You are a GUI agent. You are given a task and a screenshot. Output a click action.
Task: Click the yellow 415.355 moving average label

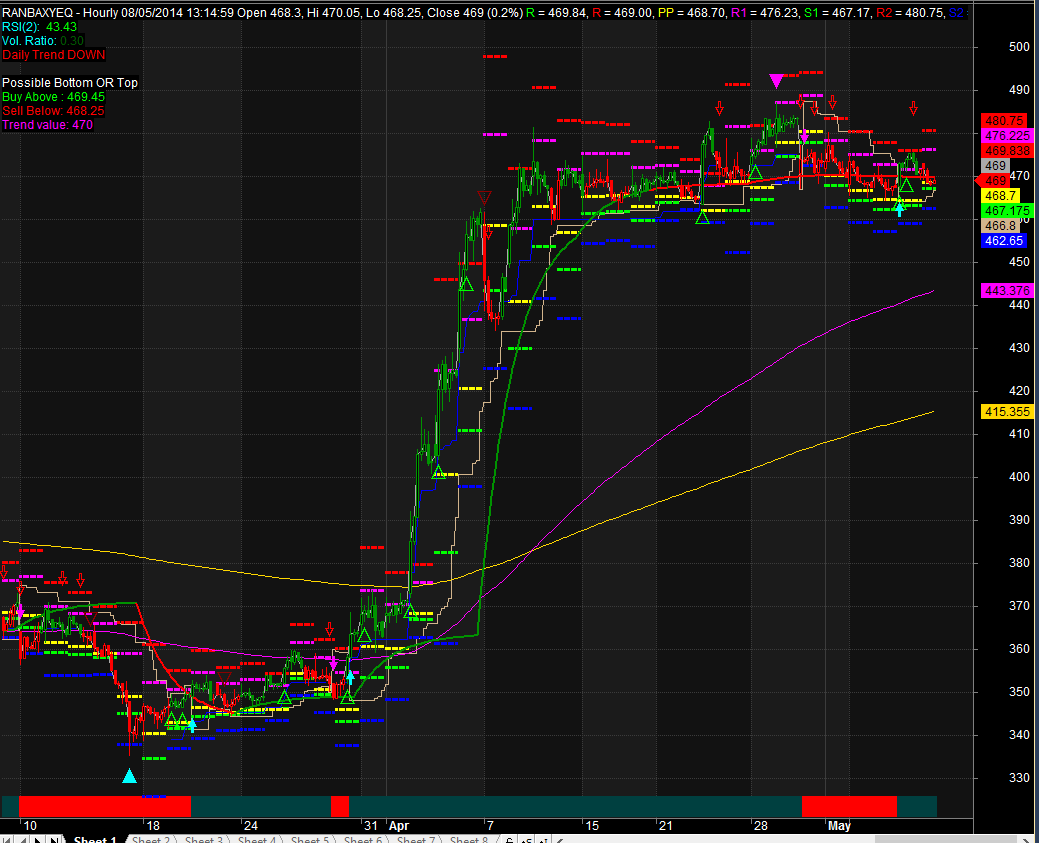[x=1007, y=412]
